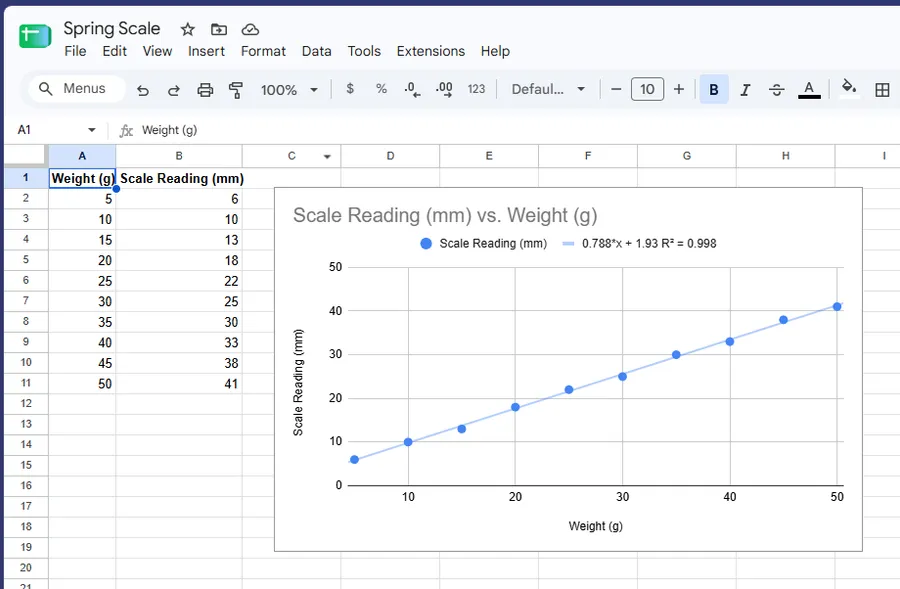The image size is (900, 589).
Task: Select row 12 header
Action: [26, 404]
